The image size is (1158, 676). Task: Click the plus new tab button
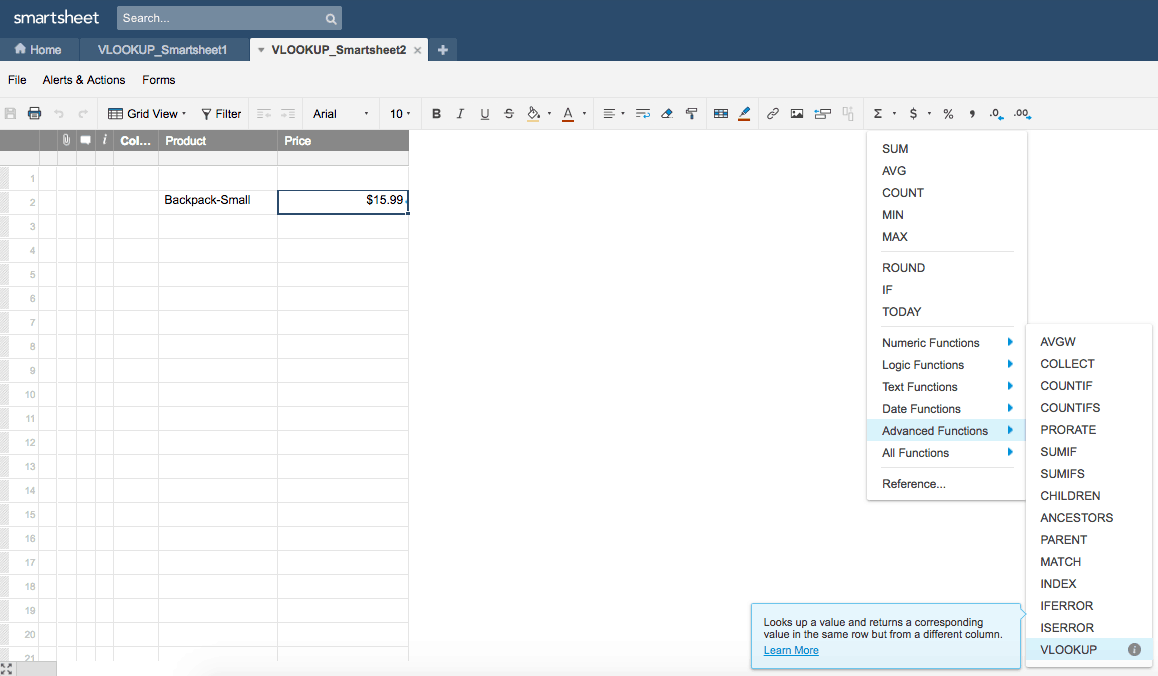[443, 49]
